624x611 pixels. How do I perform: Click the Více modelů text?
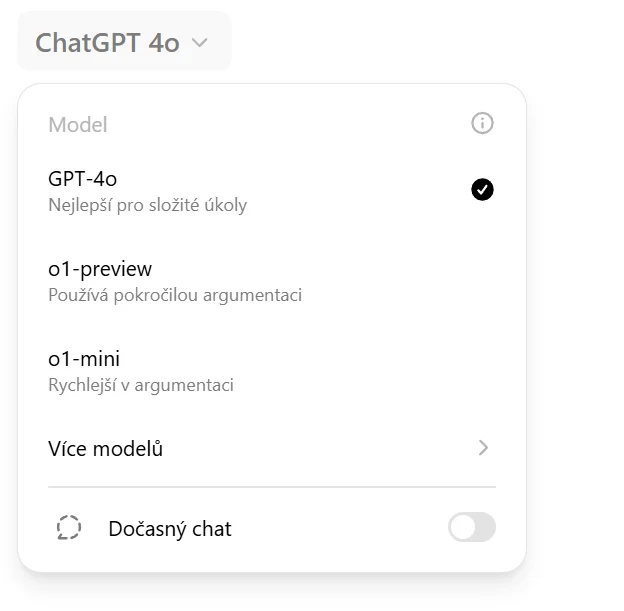coord(105,449)
